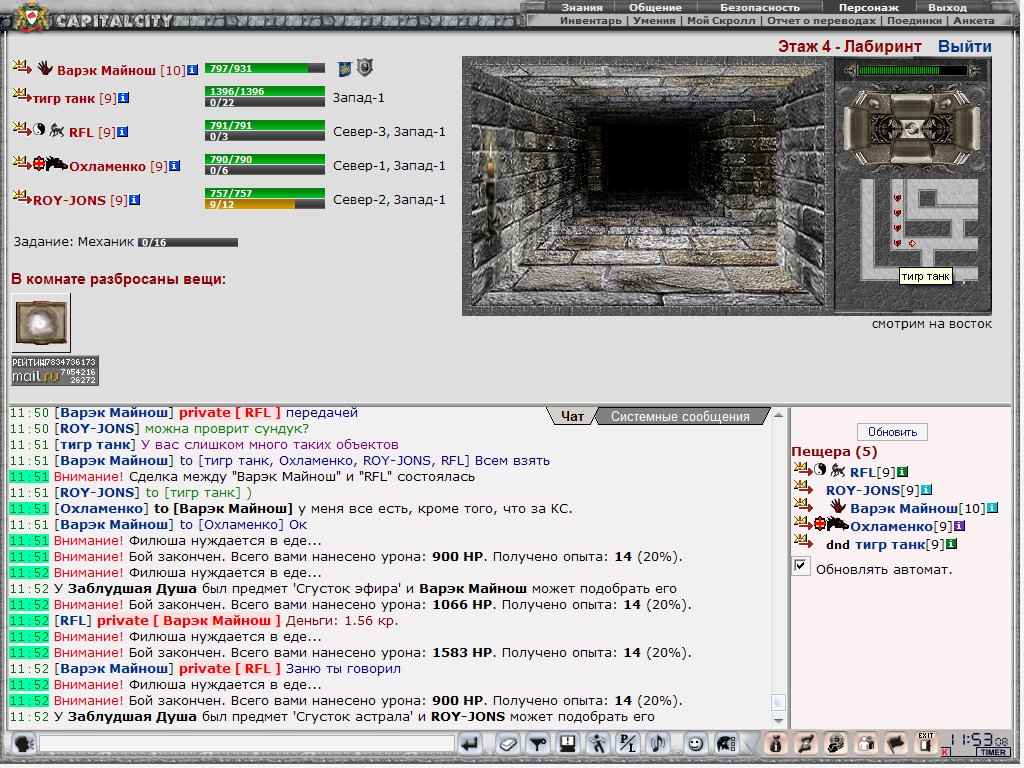The image size is (1024, 768).
Task: Click the eraser icon to clear chat
Action: pos(508,744)
